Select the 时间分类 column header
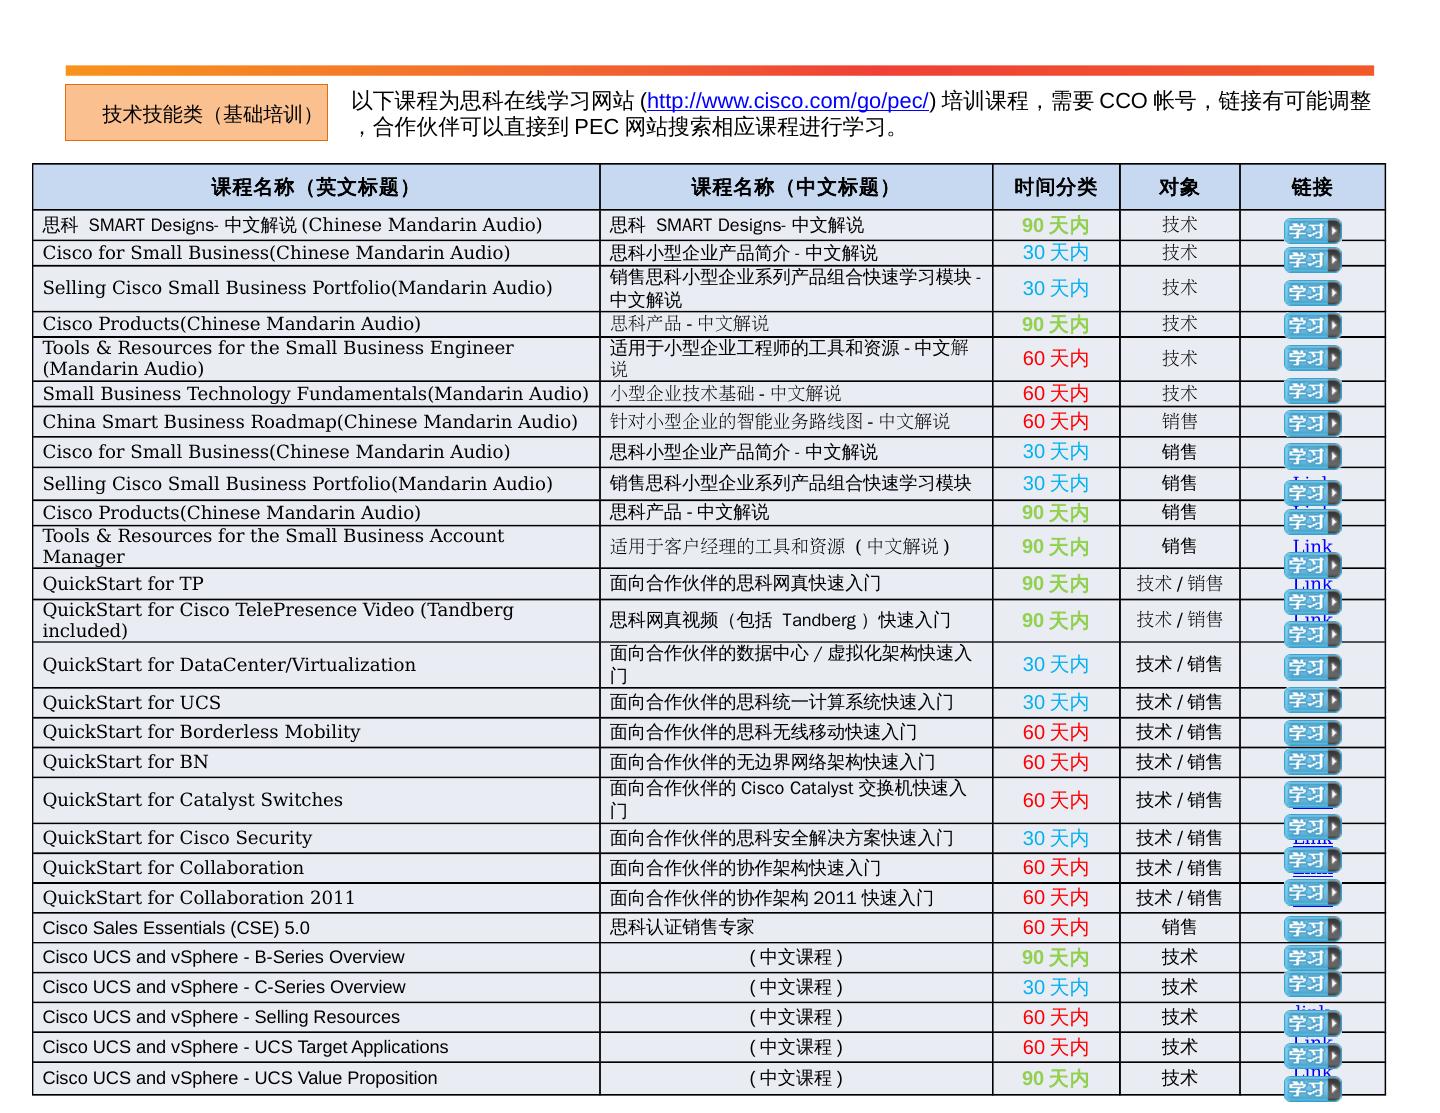 (x=1056, y=187)
